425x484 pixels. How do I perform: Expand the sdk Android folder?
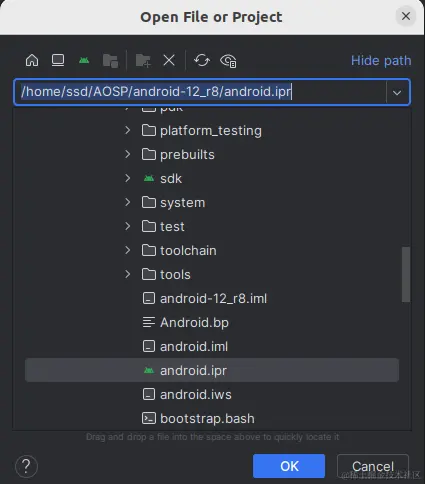coord(128,178)
